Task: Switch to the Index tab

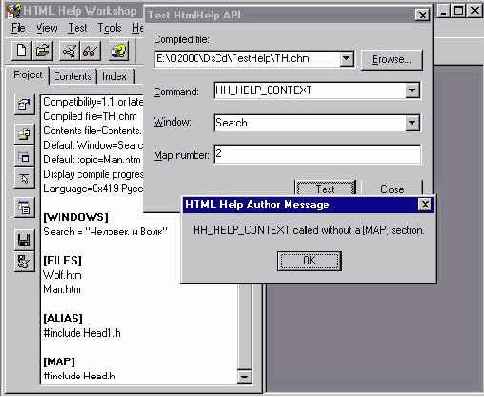Action: [x=115, y=76]
